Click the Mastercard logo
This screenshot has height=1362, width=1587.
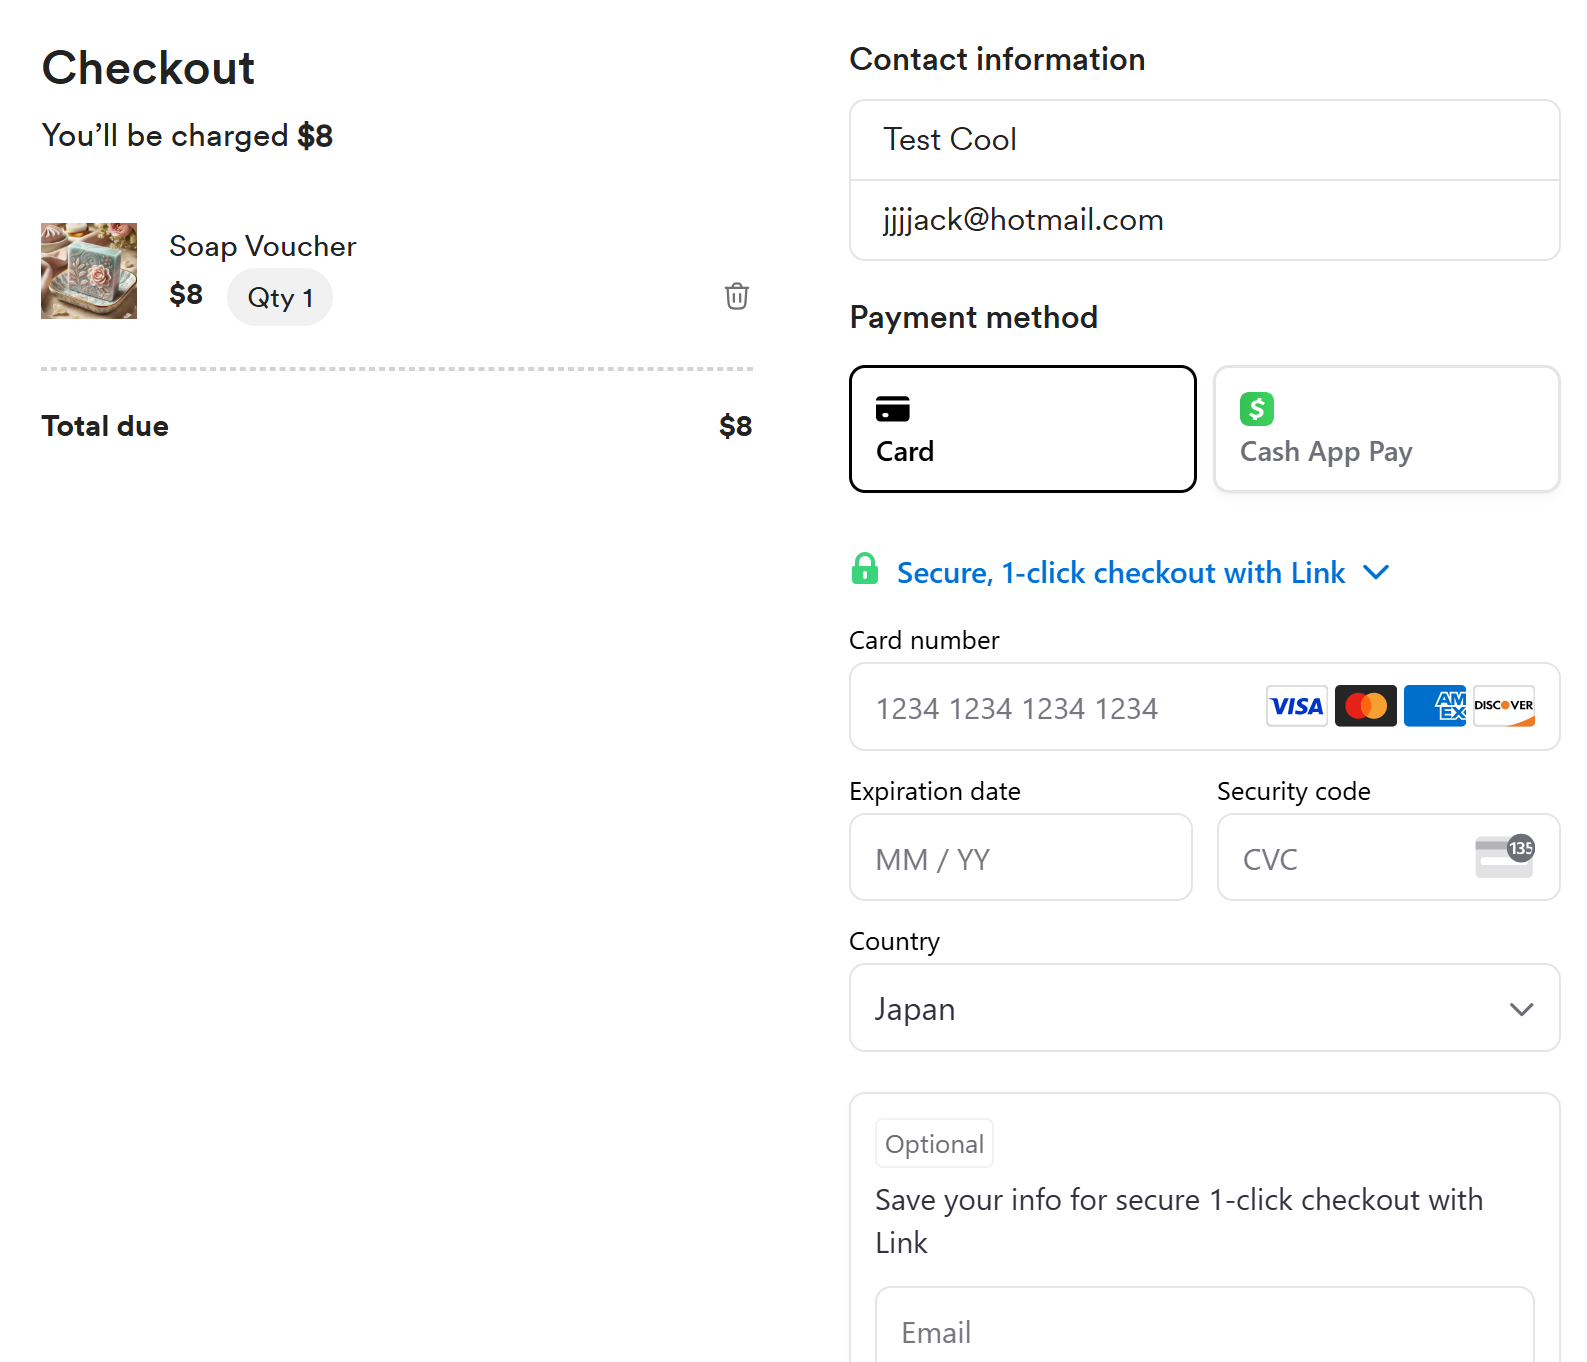pos(1365,706)
